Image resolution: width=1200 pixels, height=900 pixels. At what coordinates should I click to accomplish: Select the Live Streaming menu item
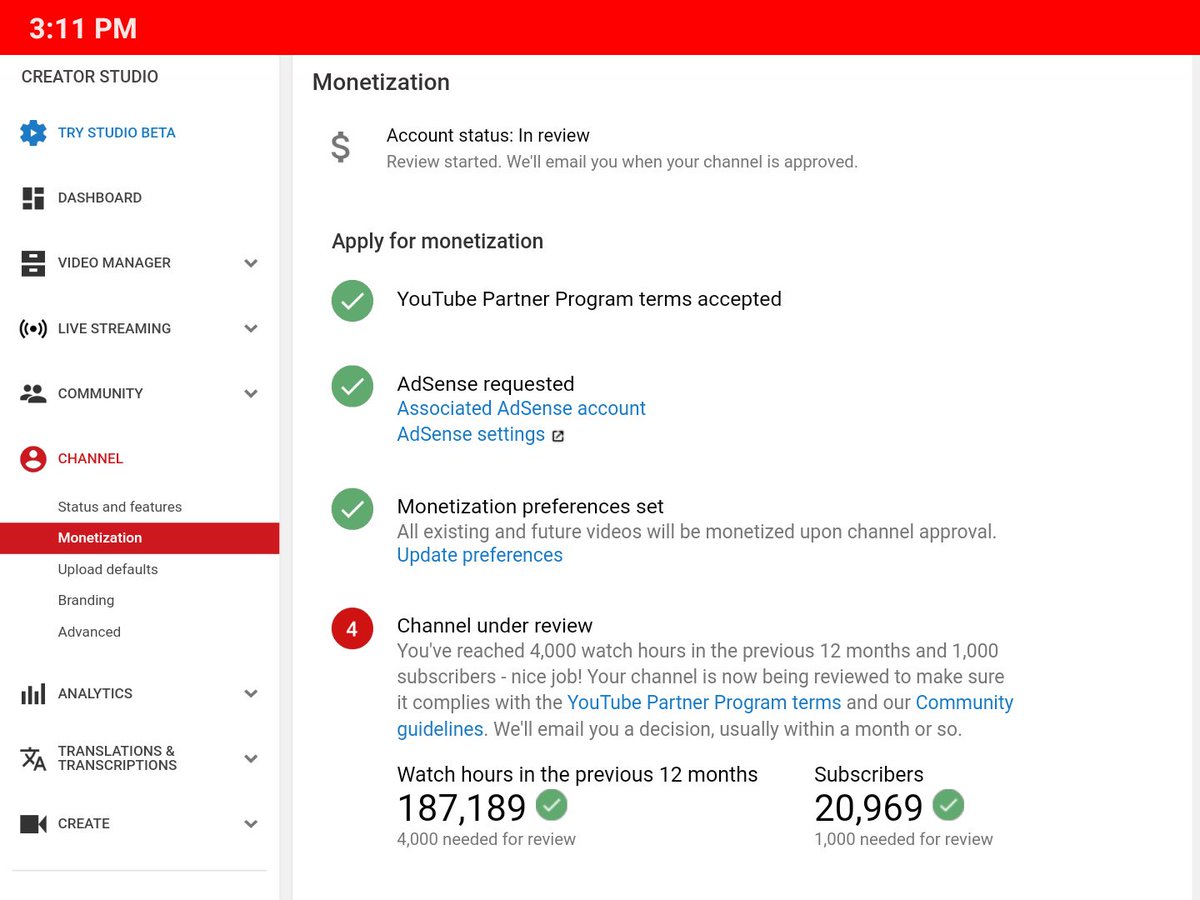point(114,328)
